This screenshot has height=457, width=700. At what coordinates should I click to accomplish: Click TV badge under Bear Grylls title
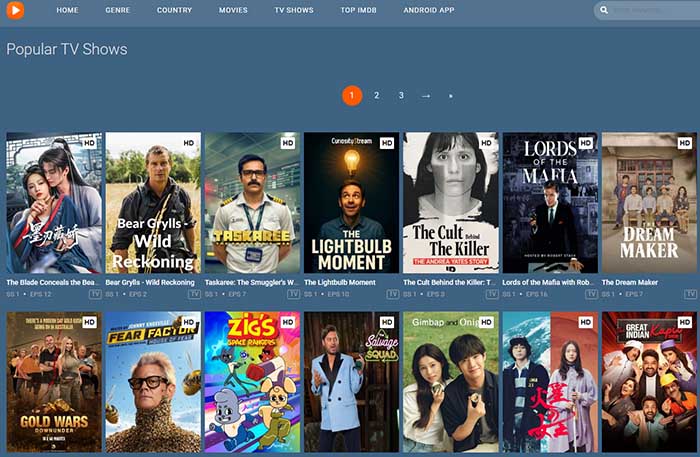pyautogui.click(x=194, y=294)
